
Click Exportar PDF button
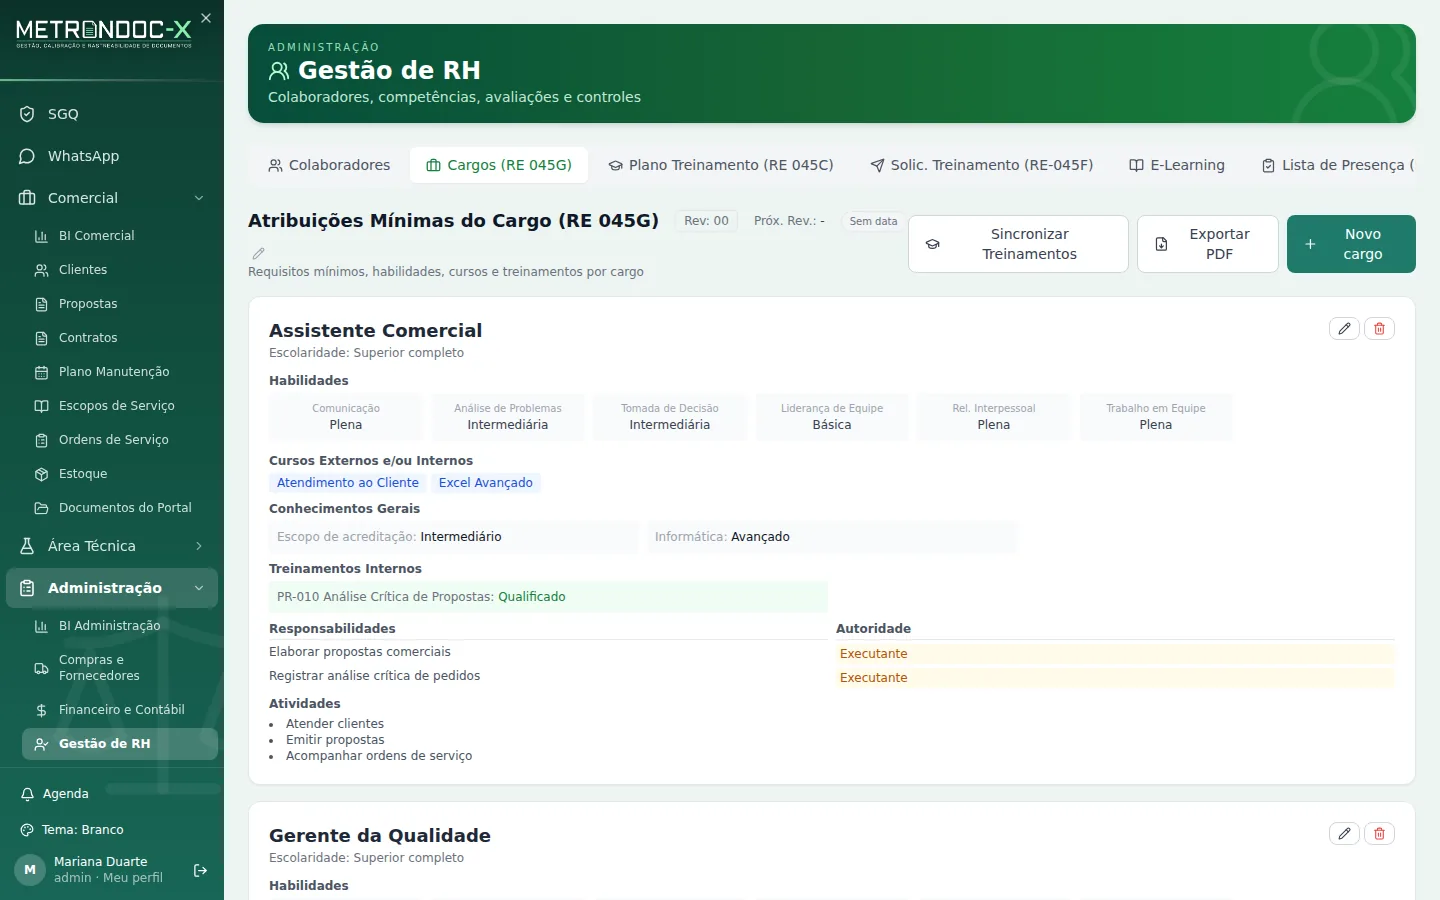1208,244
